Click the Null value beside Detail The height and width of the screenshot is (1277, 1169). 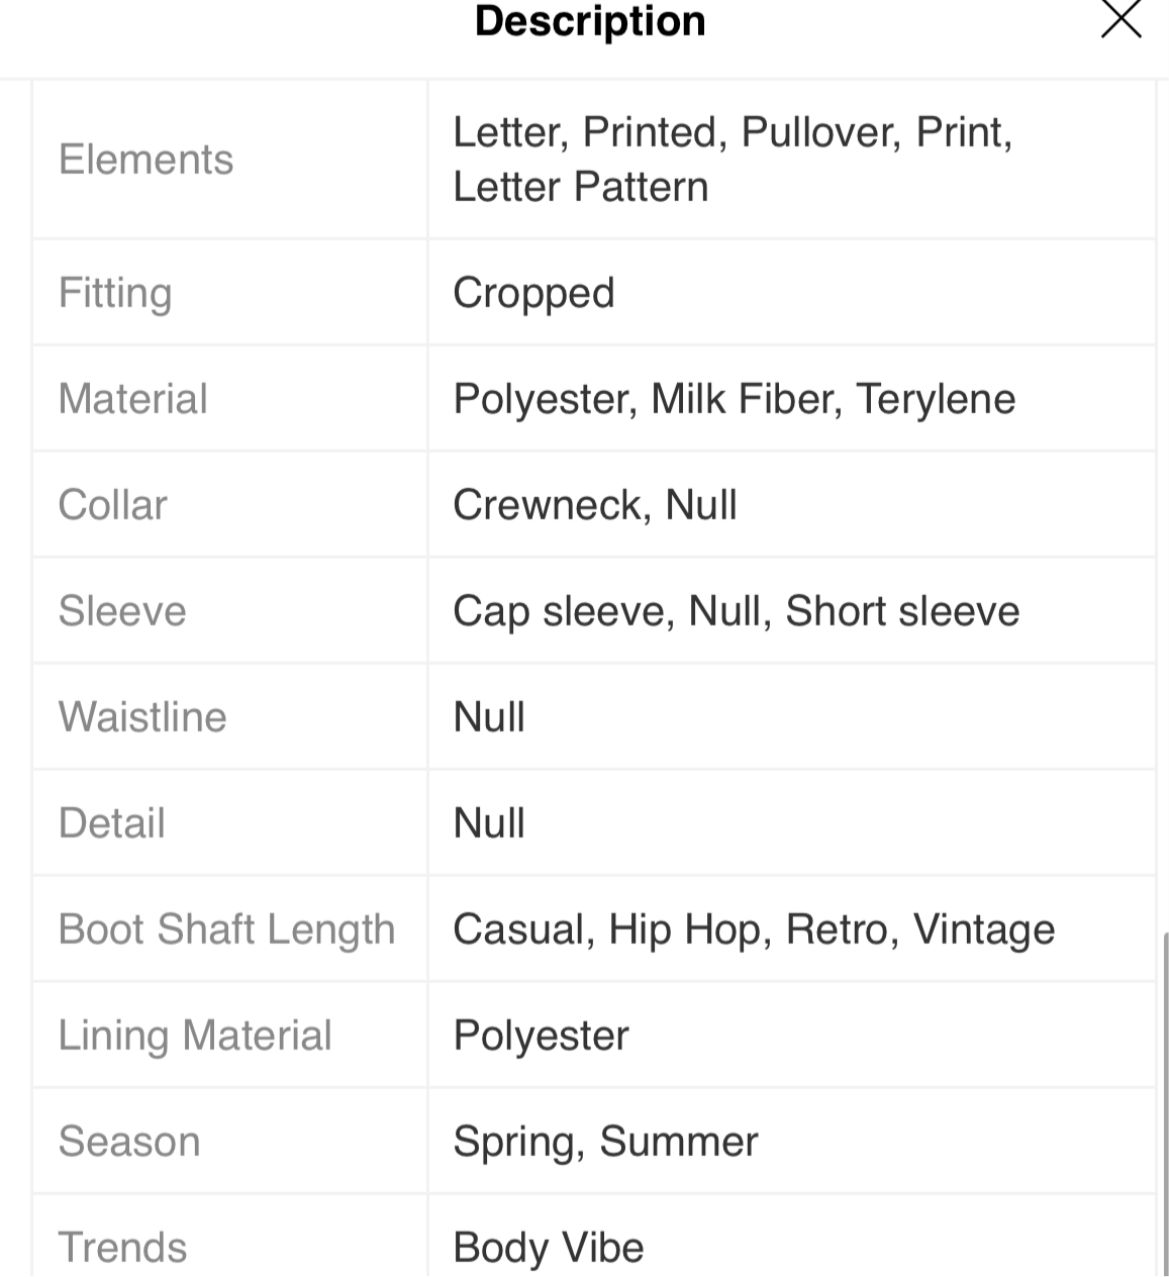click(489, 823)
